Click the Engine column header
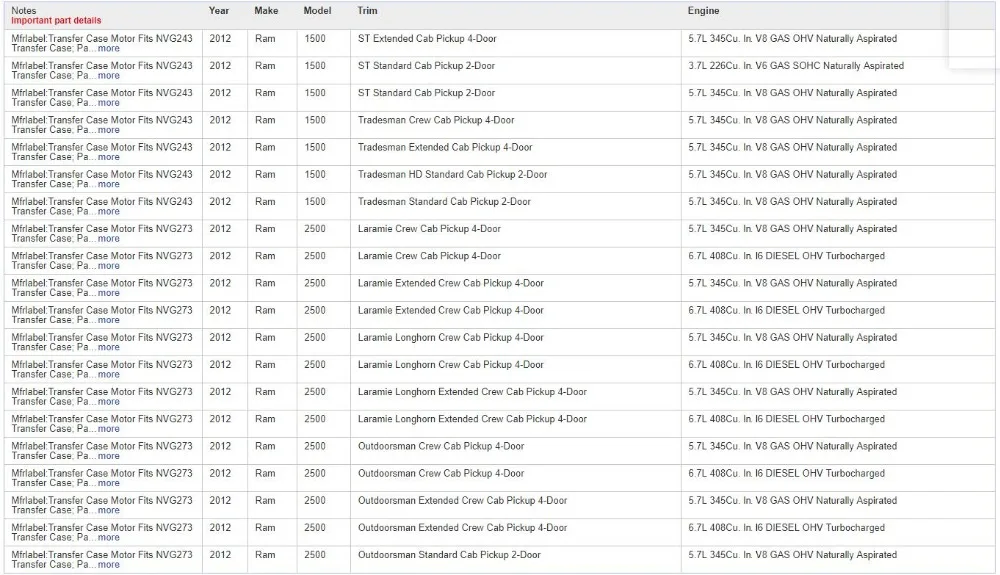The width and height of the screenshot is (1000, 575). click(x=703, y=11)
